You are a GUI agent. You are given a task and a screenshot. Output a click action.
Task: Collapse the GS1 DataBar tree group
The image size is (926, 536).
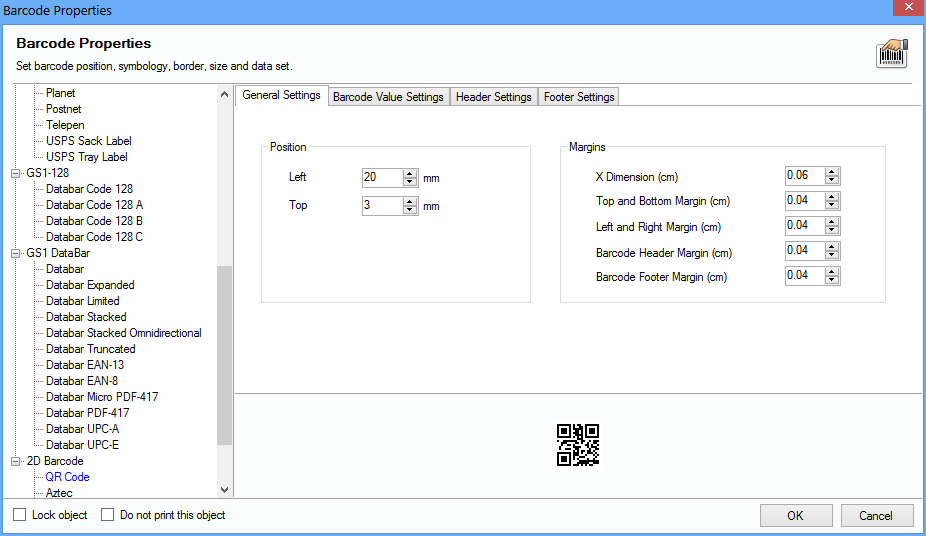pos(15,253)
